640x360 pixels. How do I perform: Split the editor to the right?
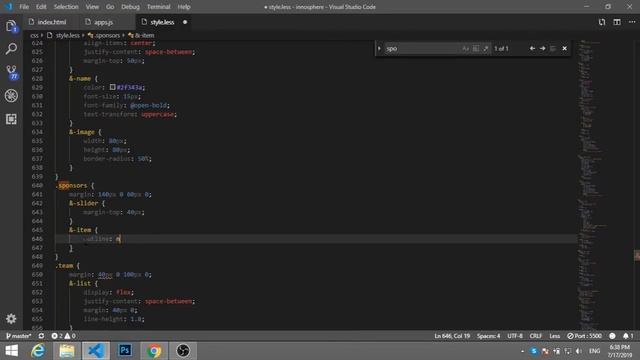[x=617, y=22]
